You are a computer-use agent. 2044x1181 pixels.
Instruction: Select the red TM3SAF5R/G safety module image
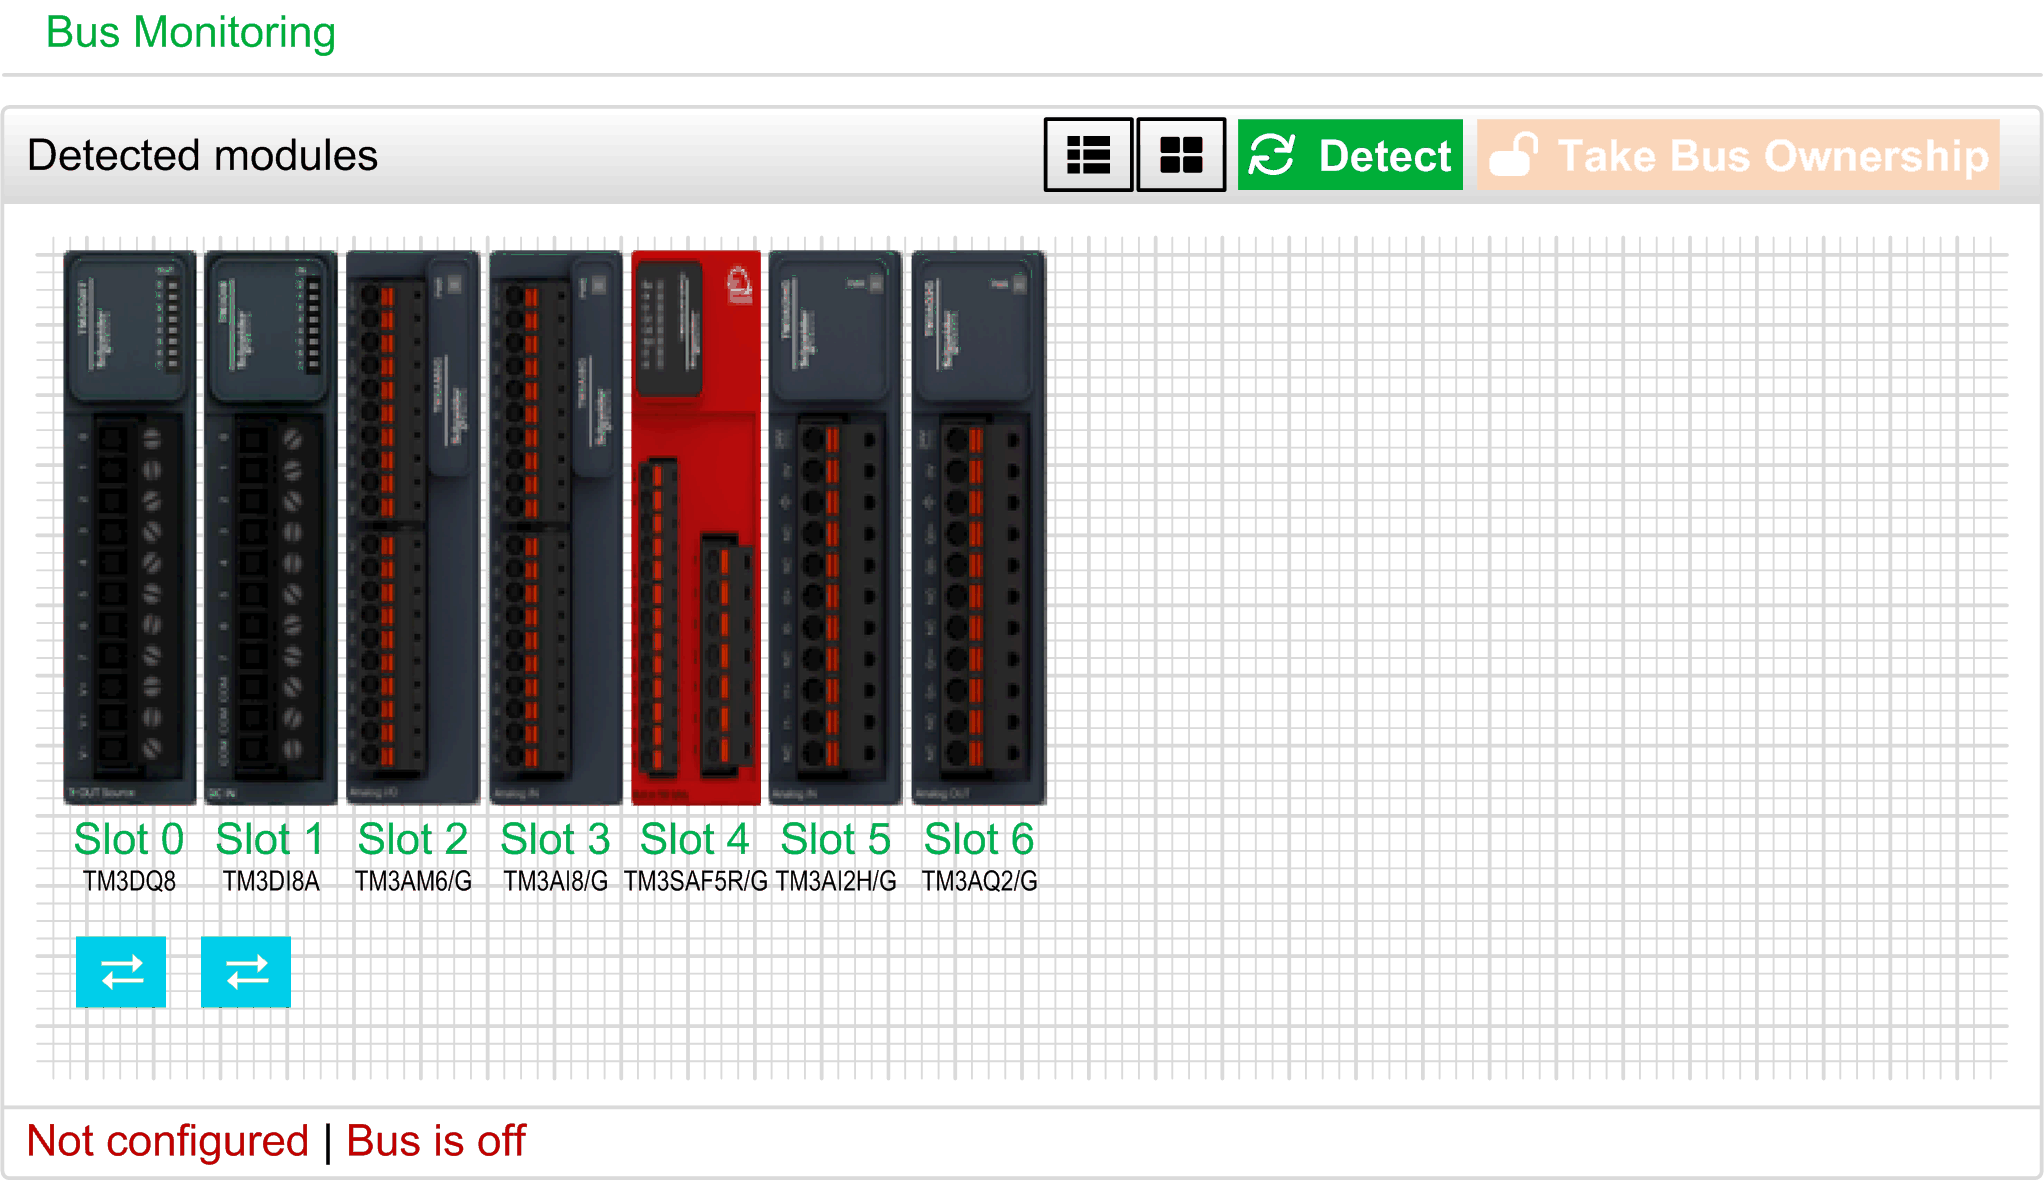[696, 527]
